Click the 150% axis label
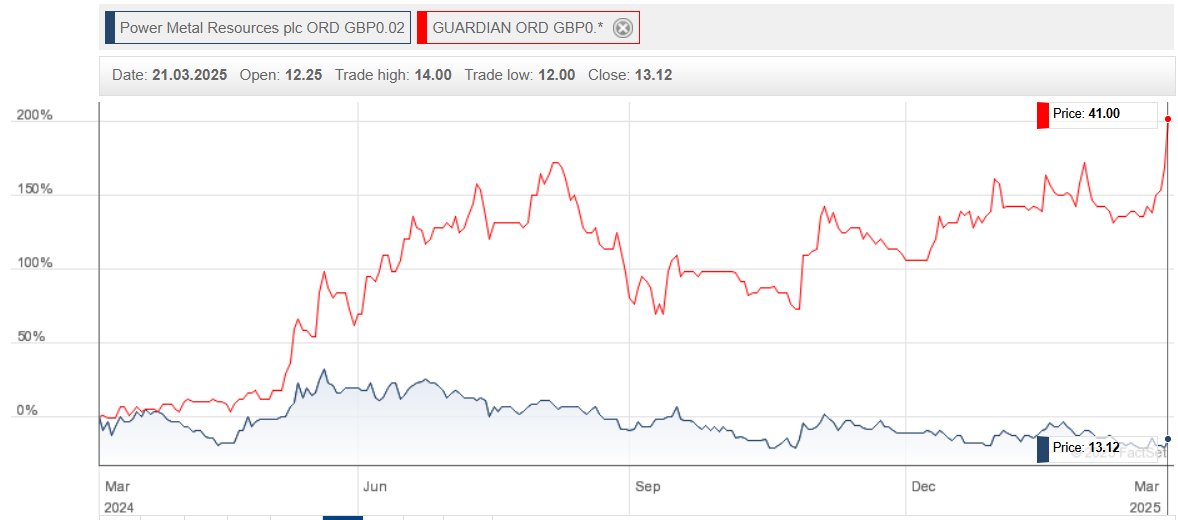This screenshot has width=1178, height=520. click(x=36, y=189)
